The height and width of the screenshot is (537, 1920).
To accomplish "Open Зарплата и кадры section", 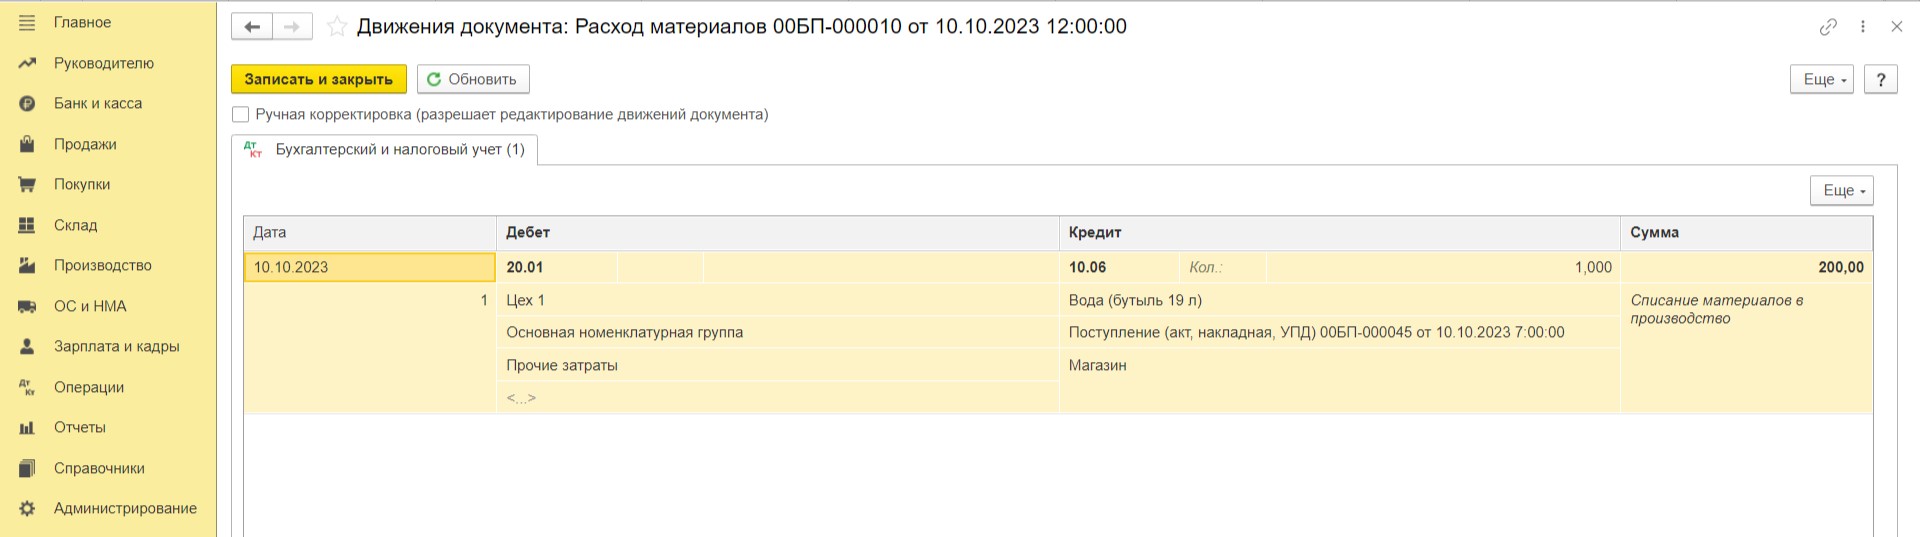I will coord(116,346).
